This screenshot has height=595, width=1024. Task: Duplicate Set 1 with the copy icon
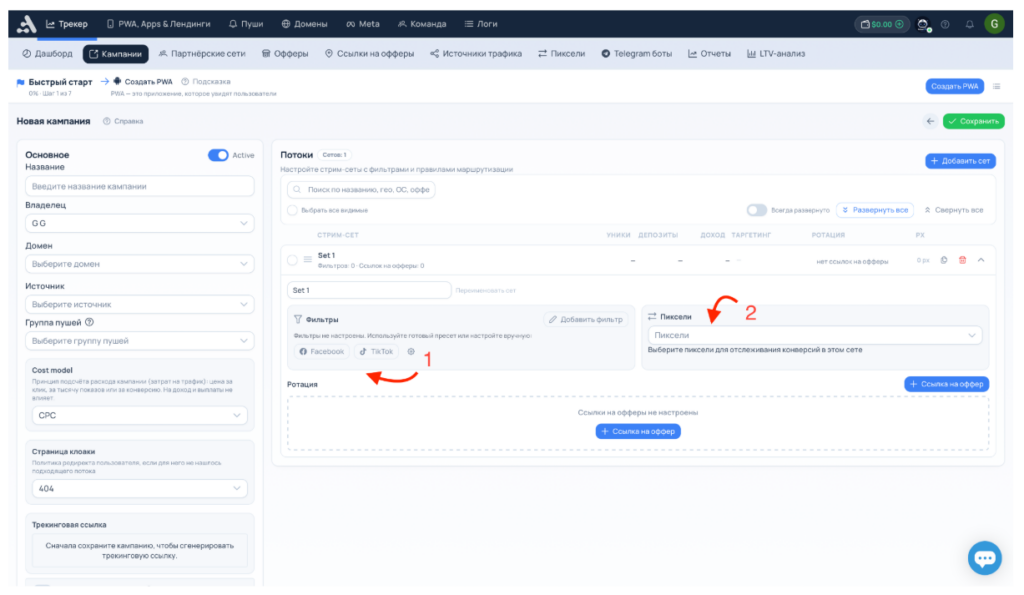tap(944, 260)
